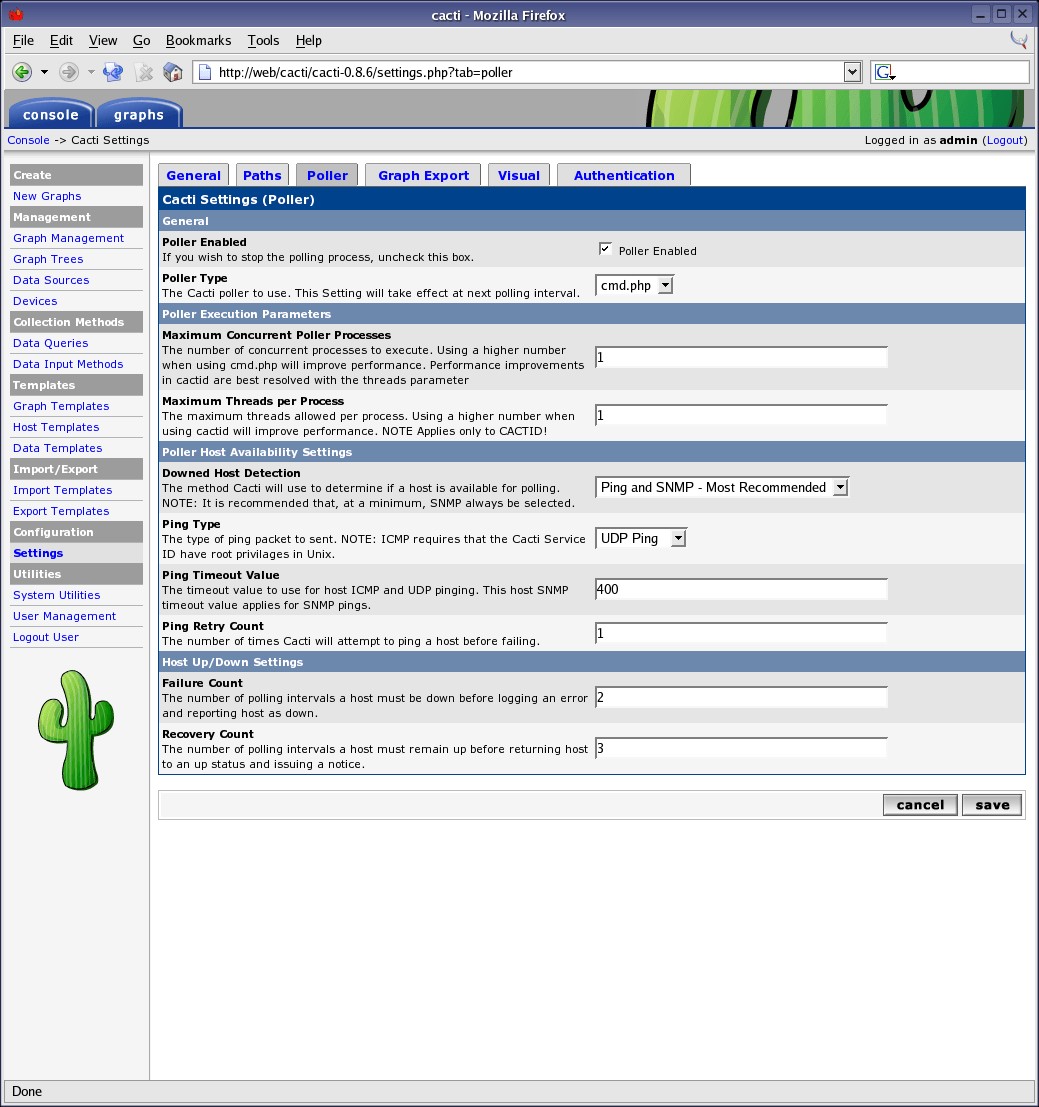1039x1107 pixels.
Task: Expand the address bar URL dropdown
Action: (852, 72)
